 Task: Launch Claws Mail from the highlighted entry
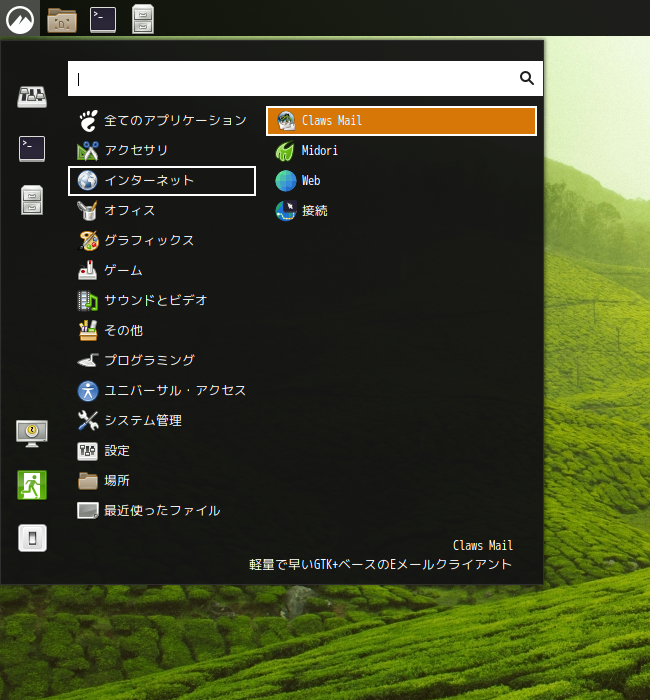pyautogui.click(x=401, y=121)
